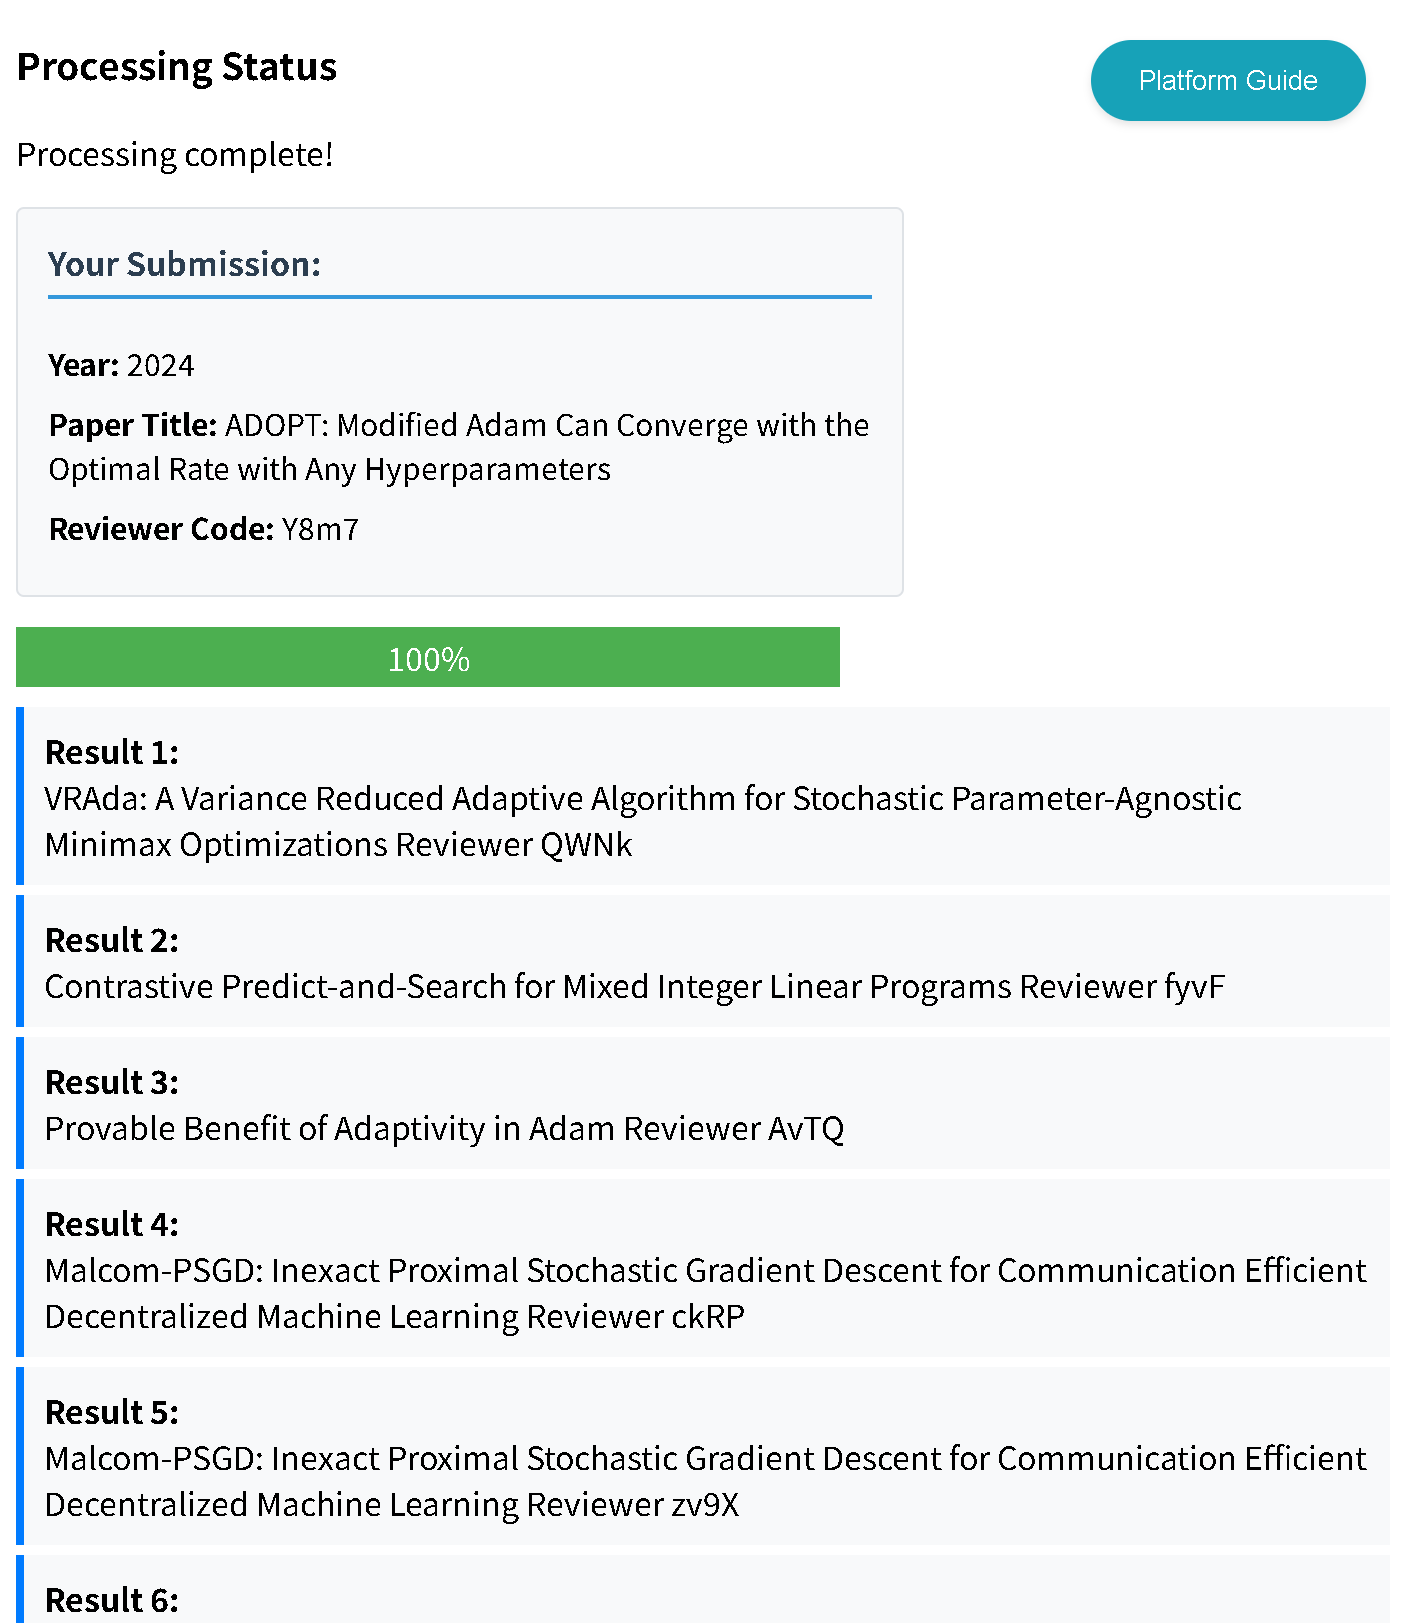Image resolution: width=1405 pixels, height=1623 pixels.
Task: Open the Contrastive Predict-and-Search result
Action: click(x=634, y=987)
